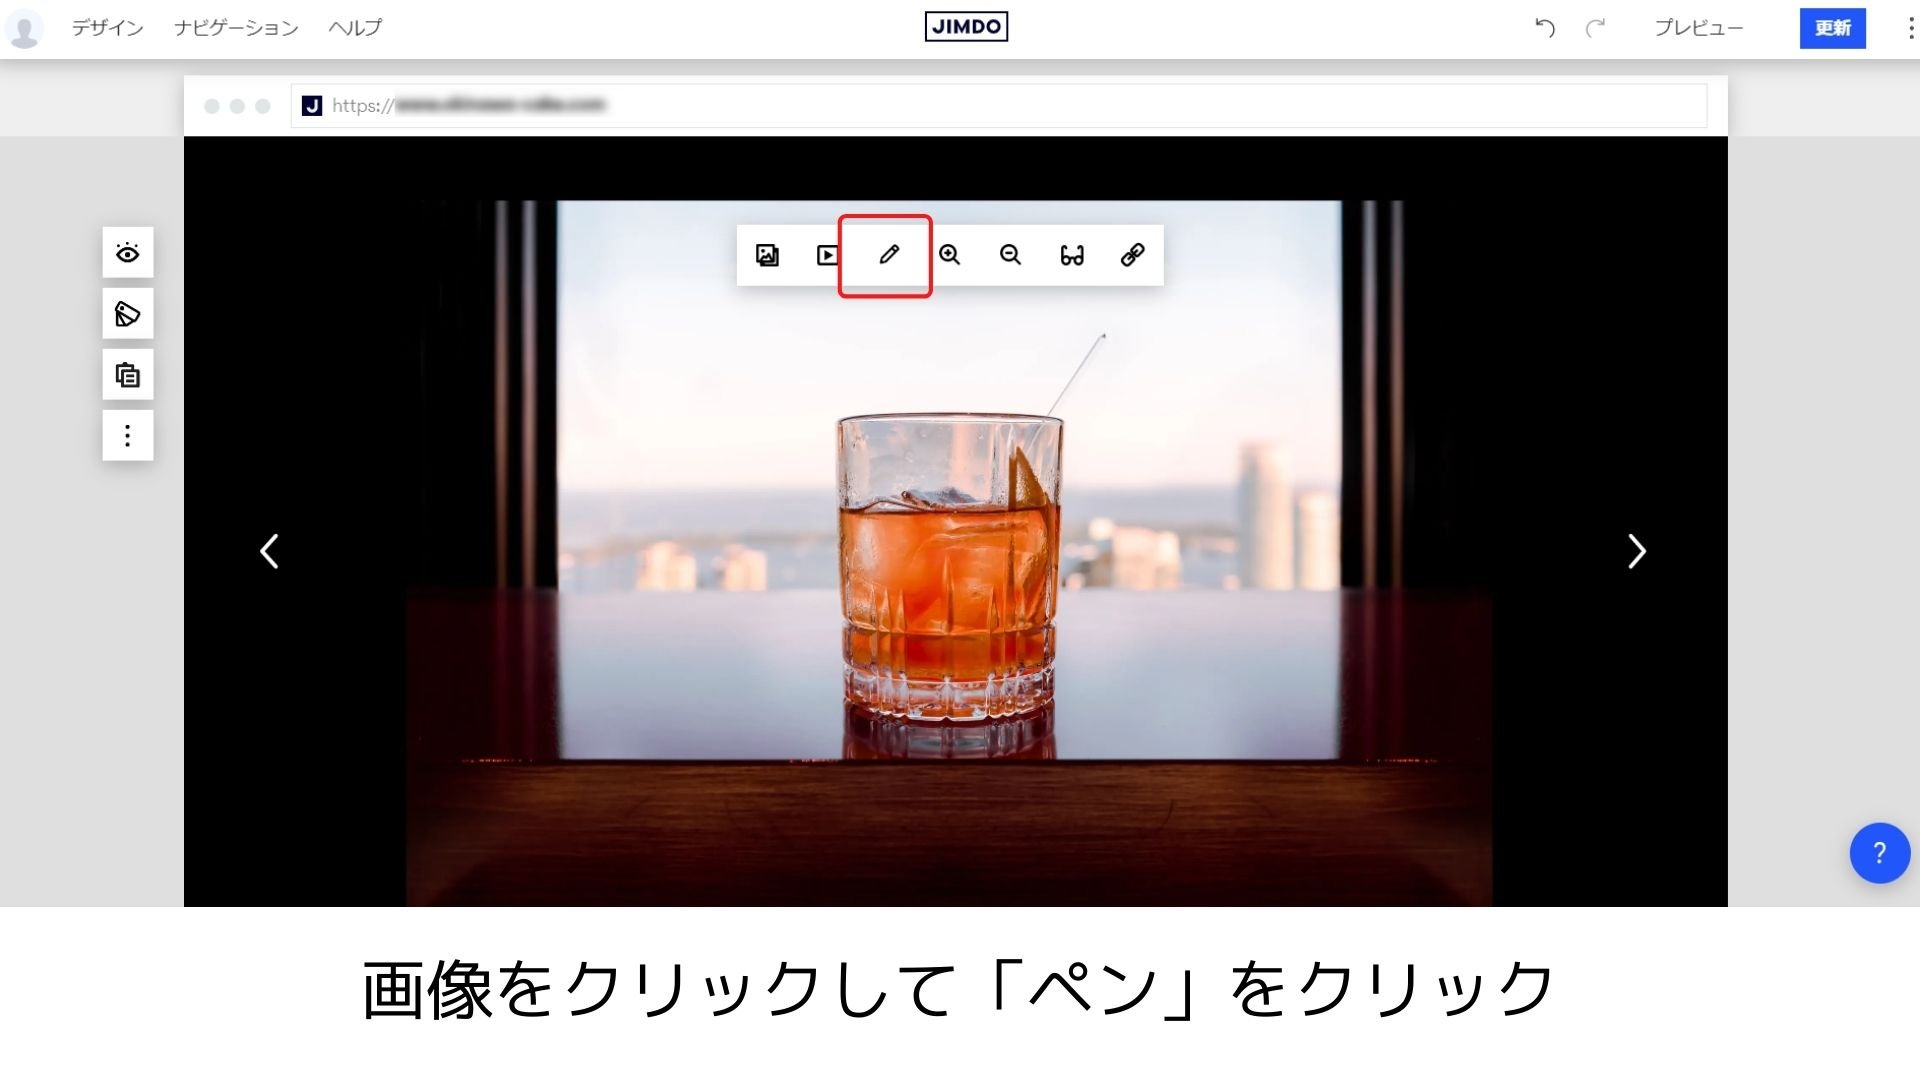Open the ナビゲーション menu

pyautogui.click(x=236, y=28)
